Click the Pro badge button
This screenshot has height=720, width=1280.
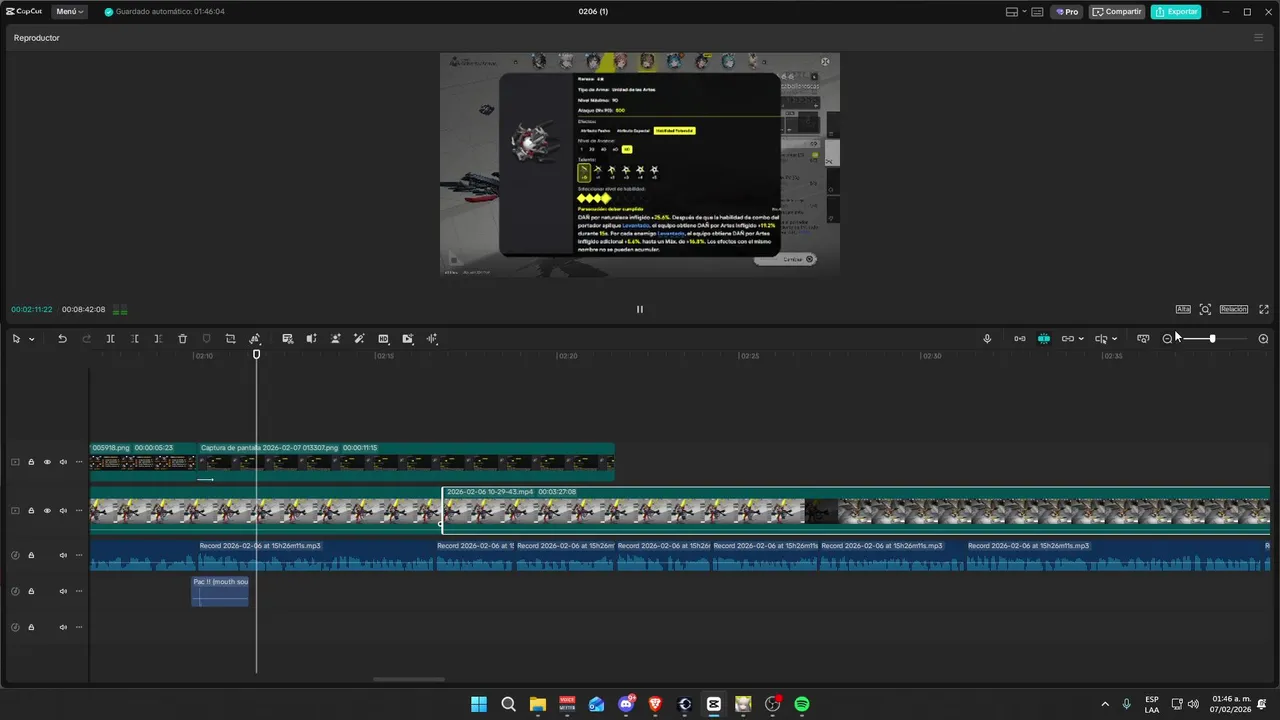(1067, 12)
